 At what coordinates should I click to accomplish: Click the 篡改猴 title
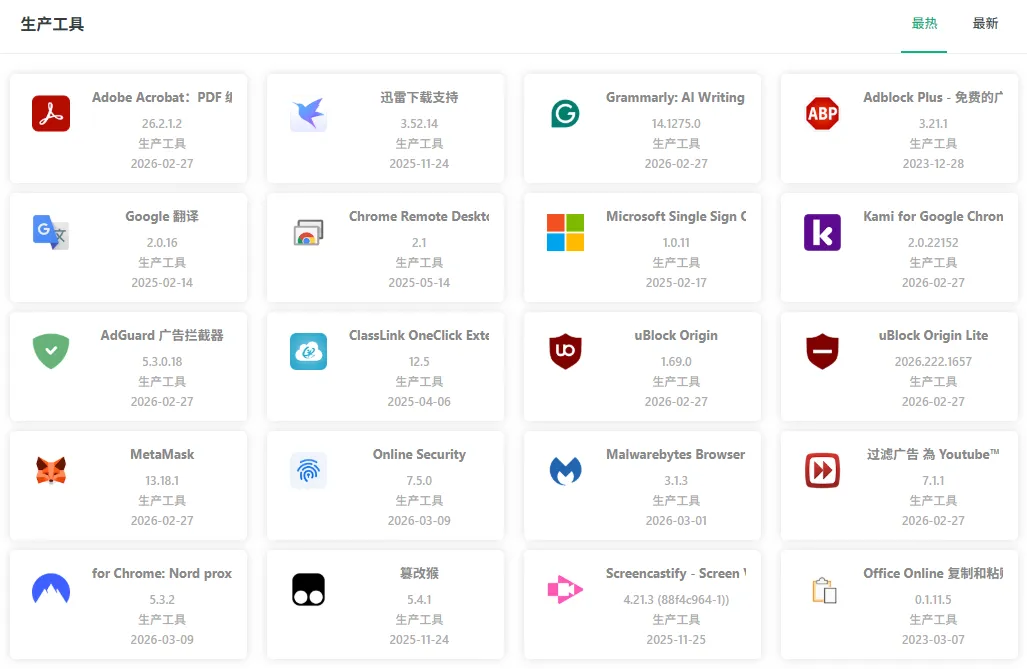coord(419,573)
